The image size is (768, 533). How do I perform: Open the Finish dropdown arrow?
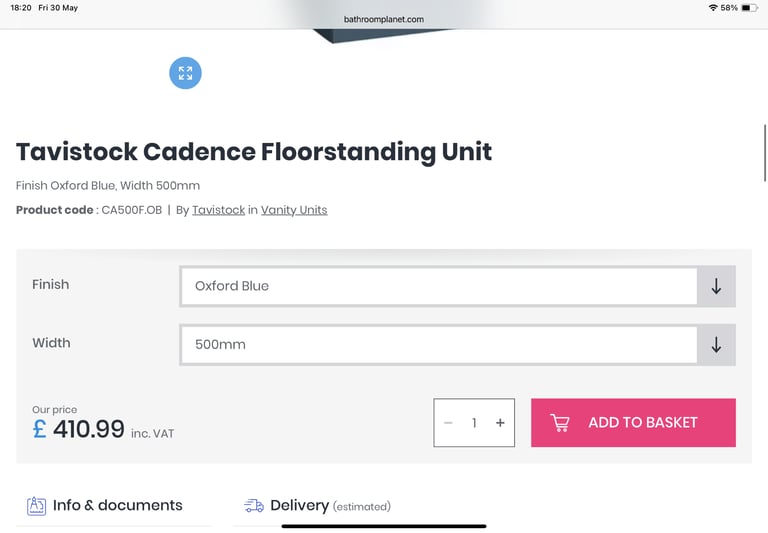coord(716,286)
